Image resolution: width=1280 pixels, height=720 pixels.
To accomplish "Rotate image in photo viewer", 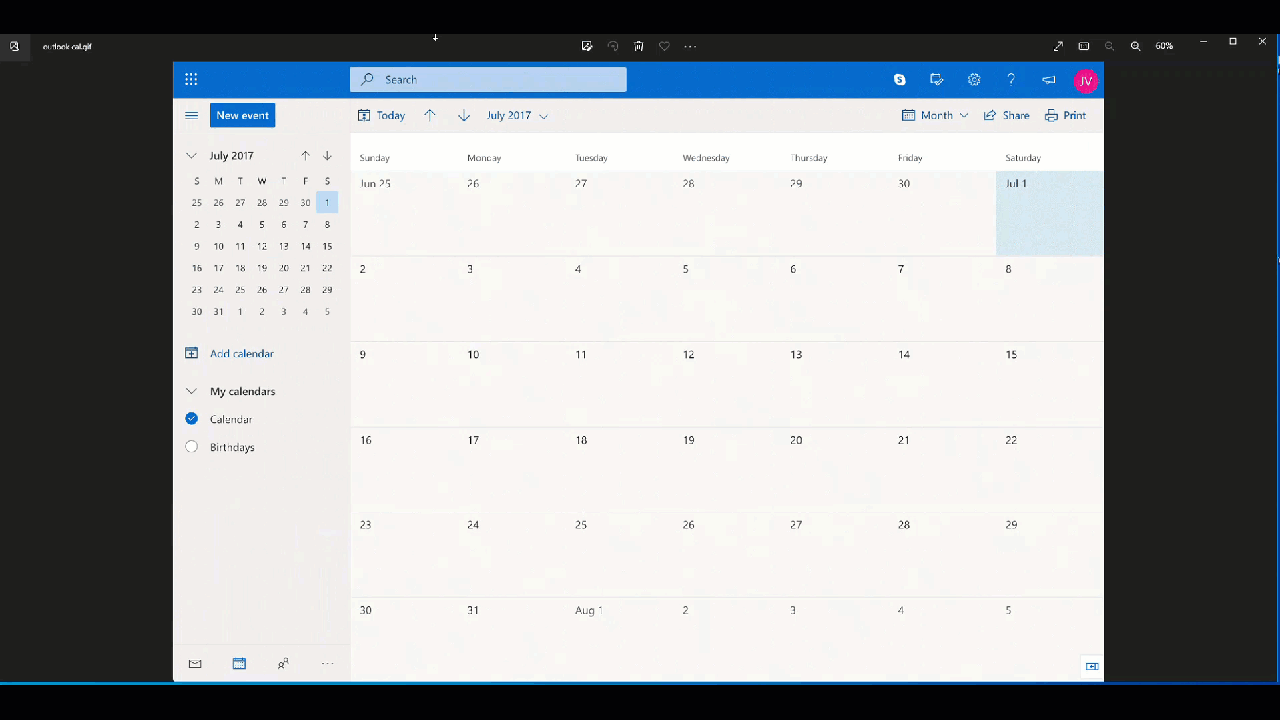I will 613,46.
